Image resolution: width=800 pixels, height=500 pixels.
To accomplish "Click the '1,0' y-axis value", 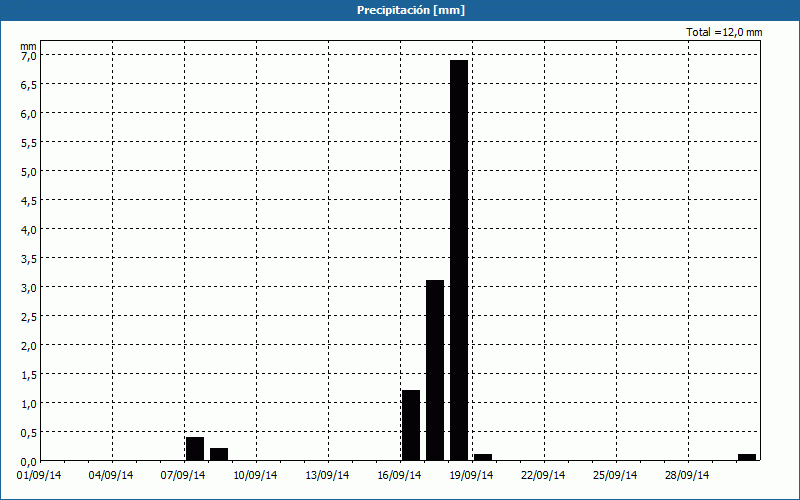I will [x=28, y=404].
